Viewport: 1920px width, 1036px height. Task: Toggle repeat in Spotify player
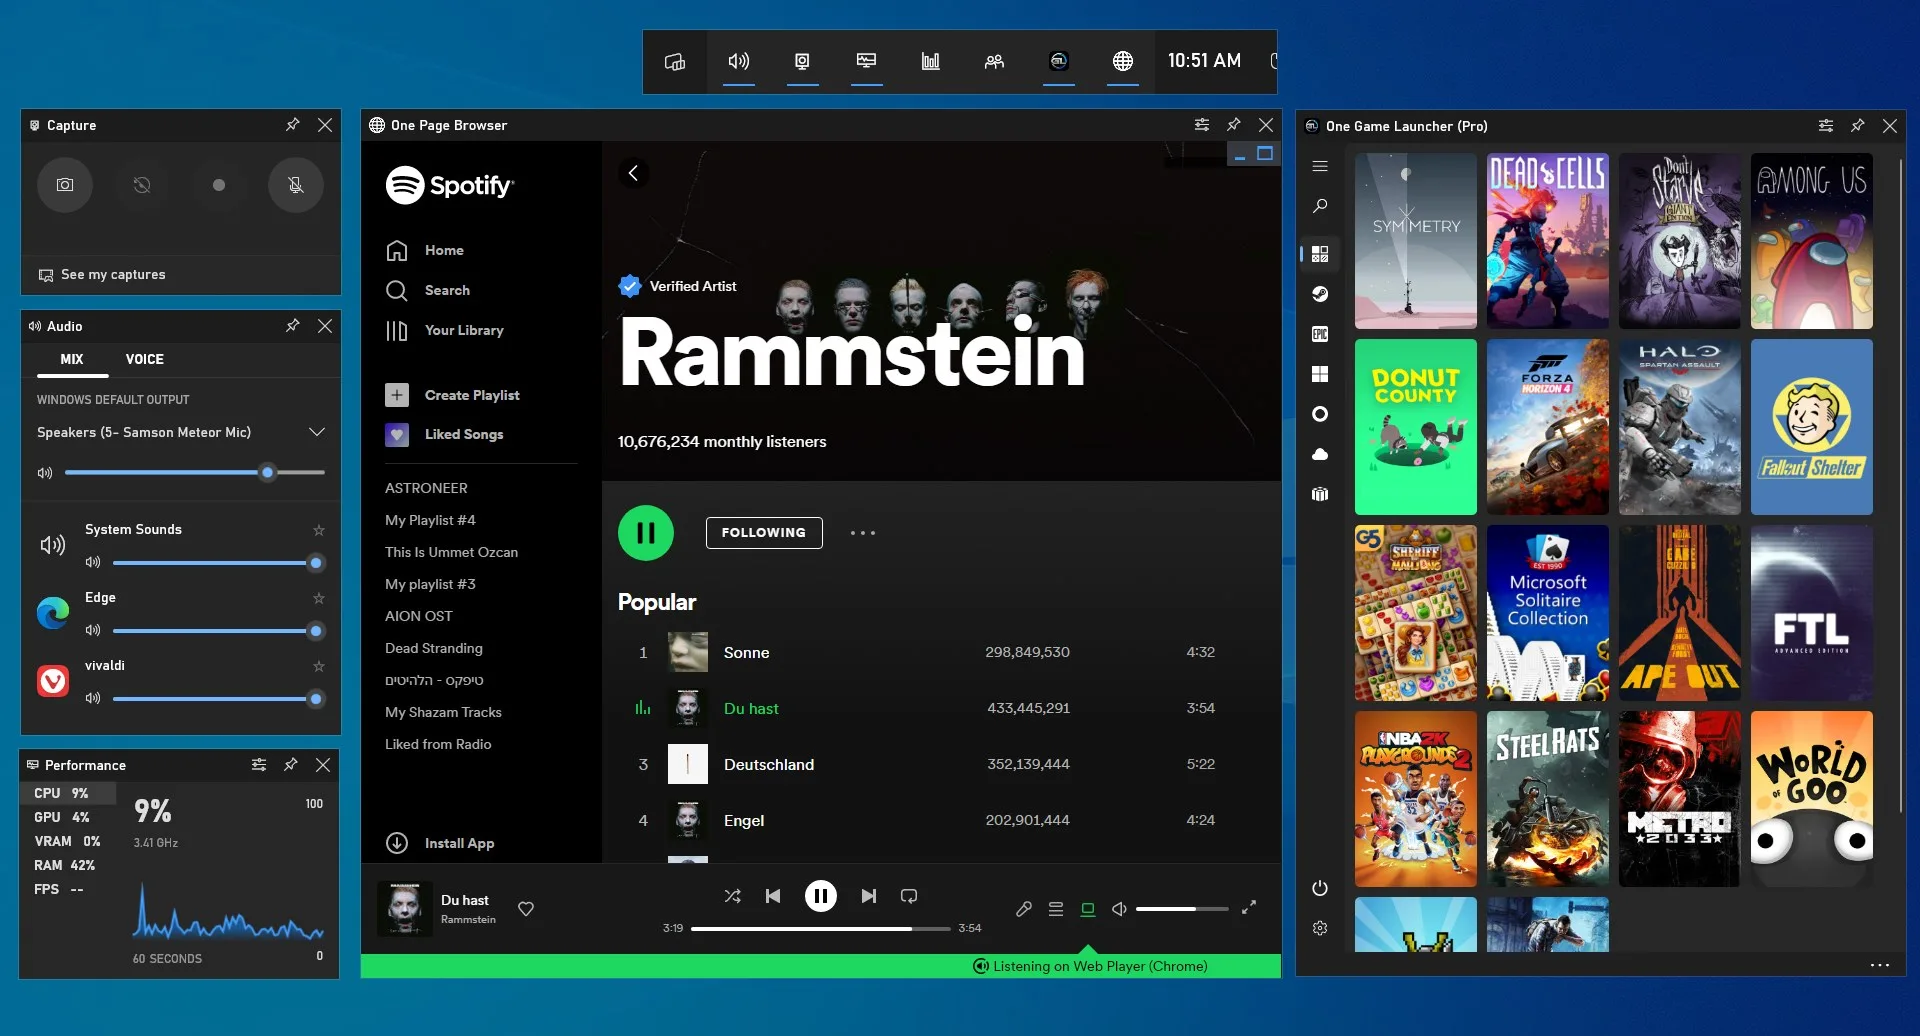tap(909, 896)
